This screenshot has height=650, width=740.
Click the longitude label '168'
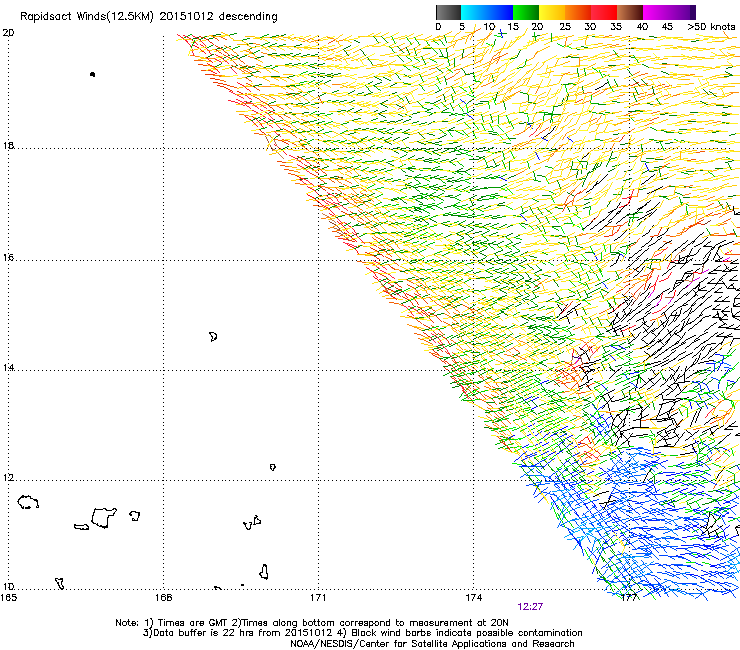163,598
